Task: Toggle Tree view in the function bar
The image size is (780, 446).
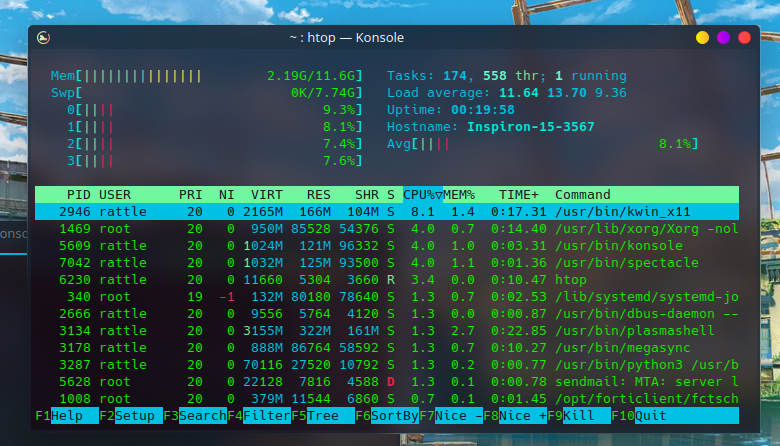Action: (330, 416)
